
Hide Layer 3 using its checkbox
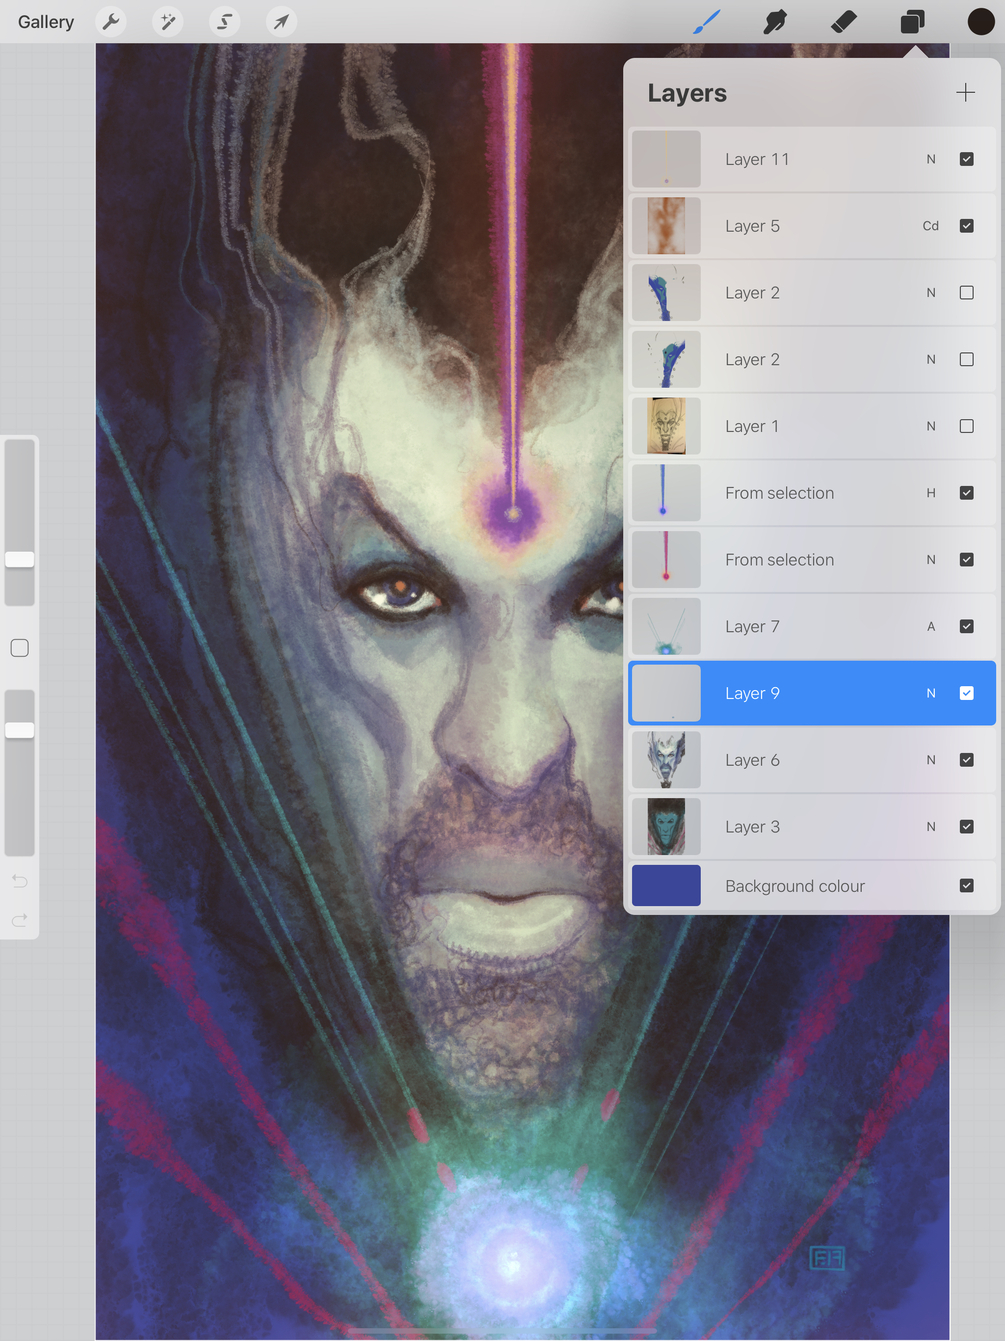pyautogui.click(x=967, y=827)
